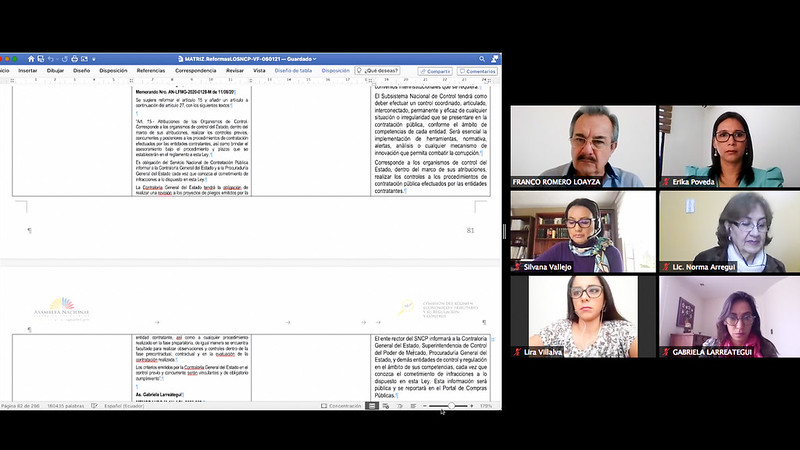
Task: Click 'El Subsistema Nacional de Control' paragraph
Action: [x=431, y=124]
